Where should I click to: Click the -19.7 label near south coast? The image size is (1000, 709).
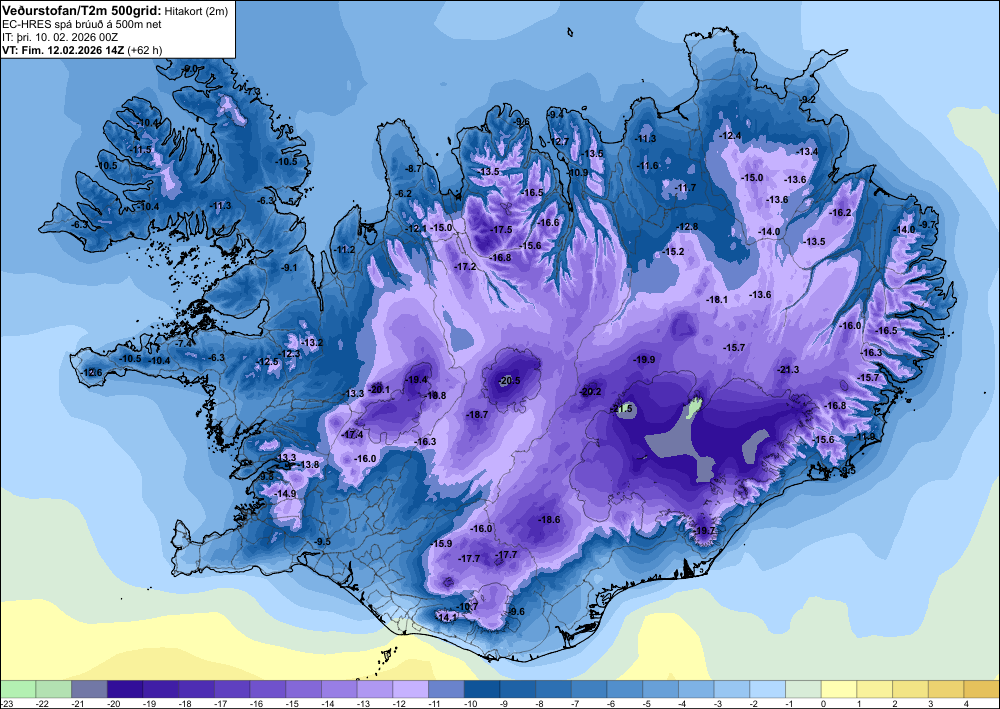(705, 530)
